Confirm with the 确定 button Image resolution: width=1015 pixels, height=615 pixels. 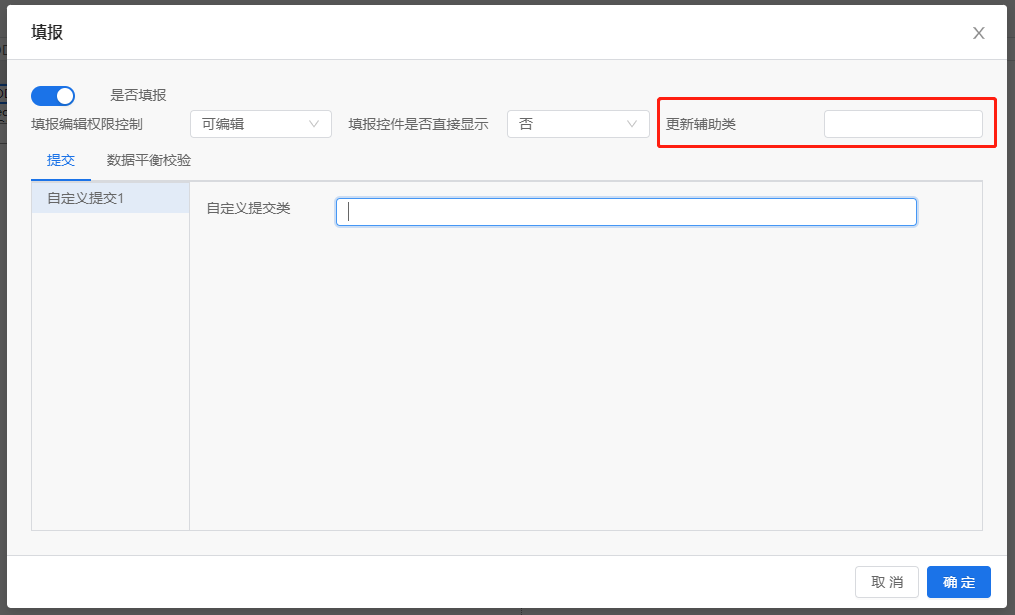[959, 582]
